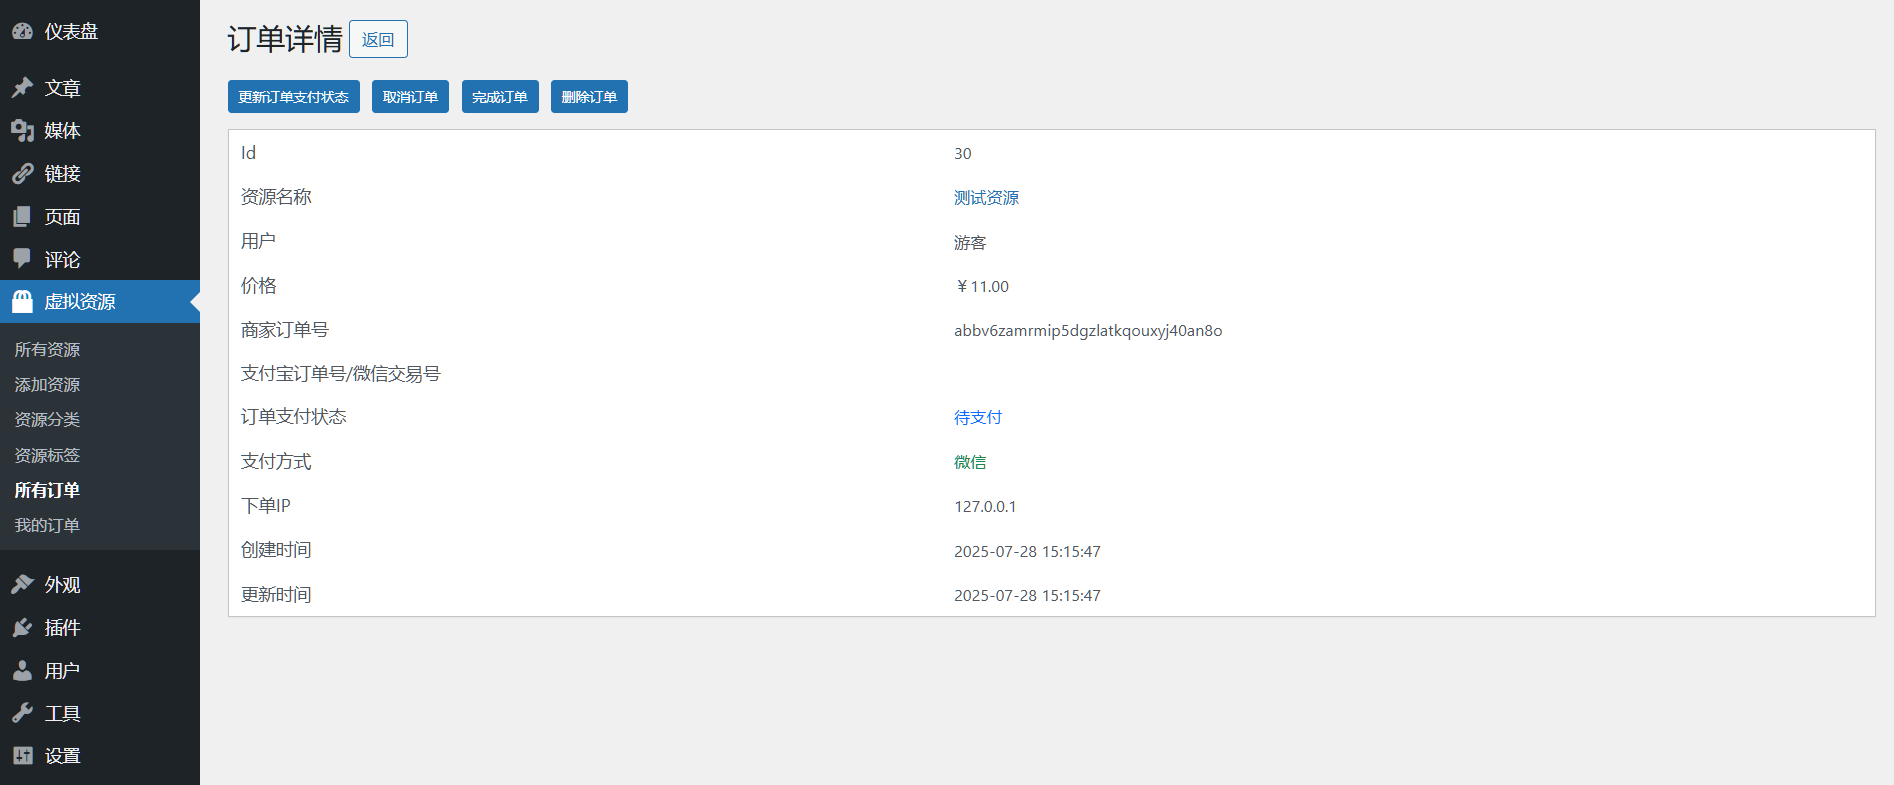Click the 页面 pages icon
Image resolution: width=1894 pixels, height=785 pixels.
22,217
